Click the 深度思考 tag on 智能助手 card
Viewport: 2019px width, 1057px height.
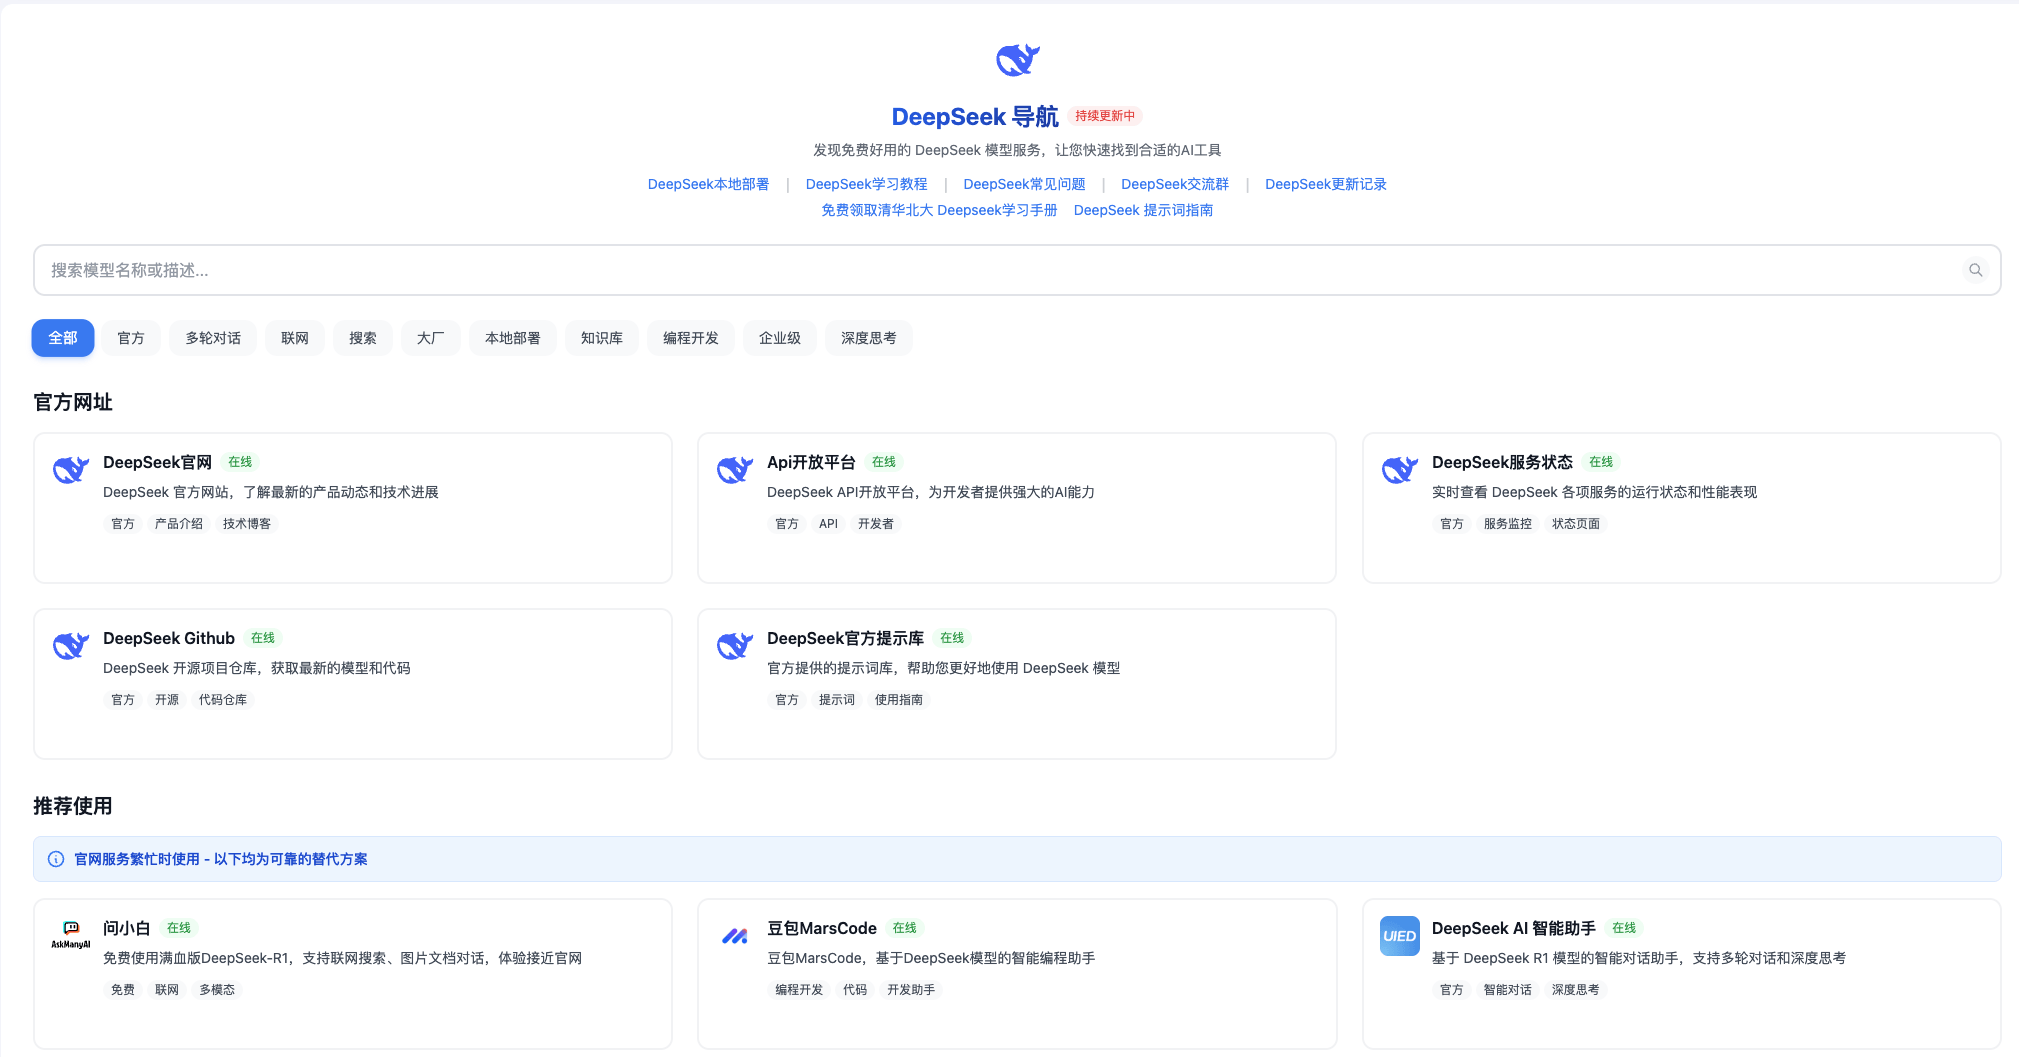coord(1576,990)
